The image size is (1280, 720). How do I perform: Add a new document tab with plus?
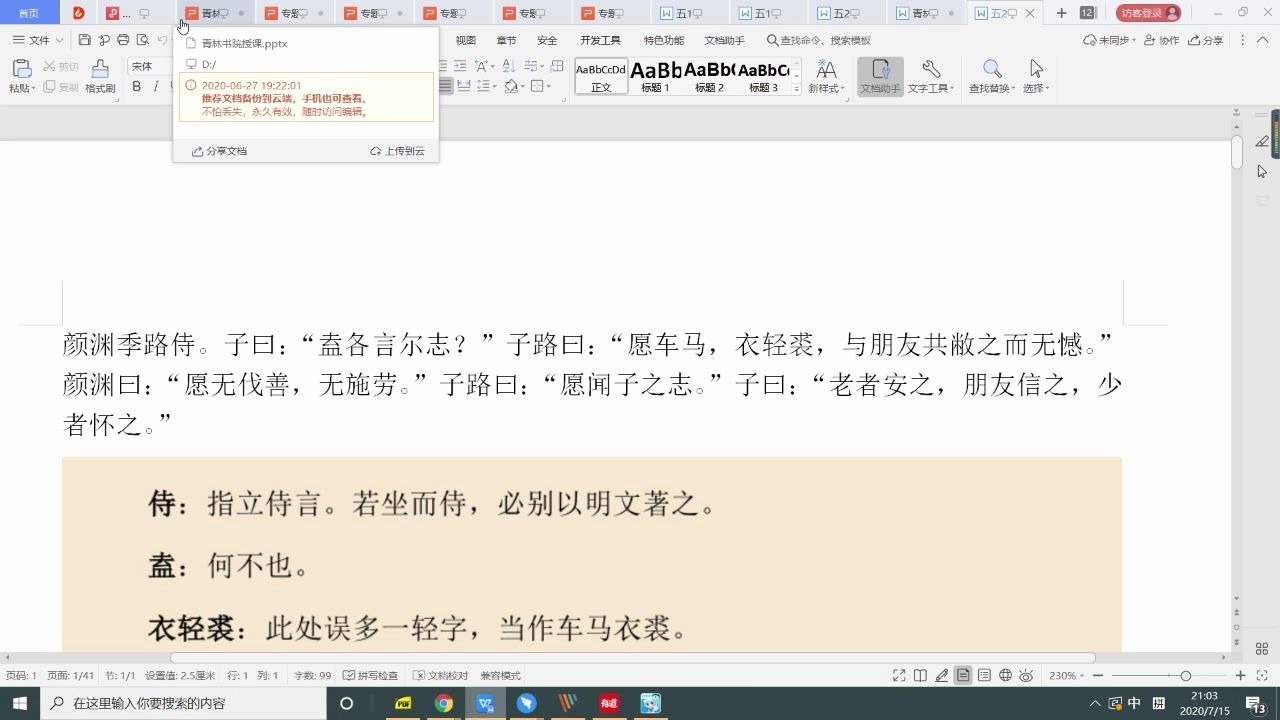click(x=1061, y=13)
